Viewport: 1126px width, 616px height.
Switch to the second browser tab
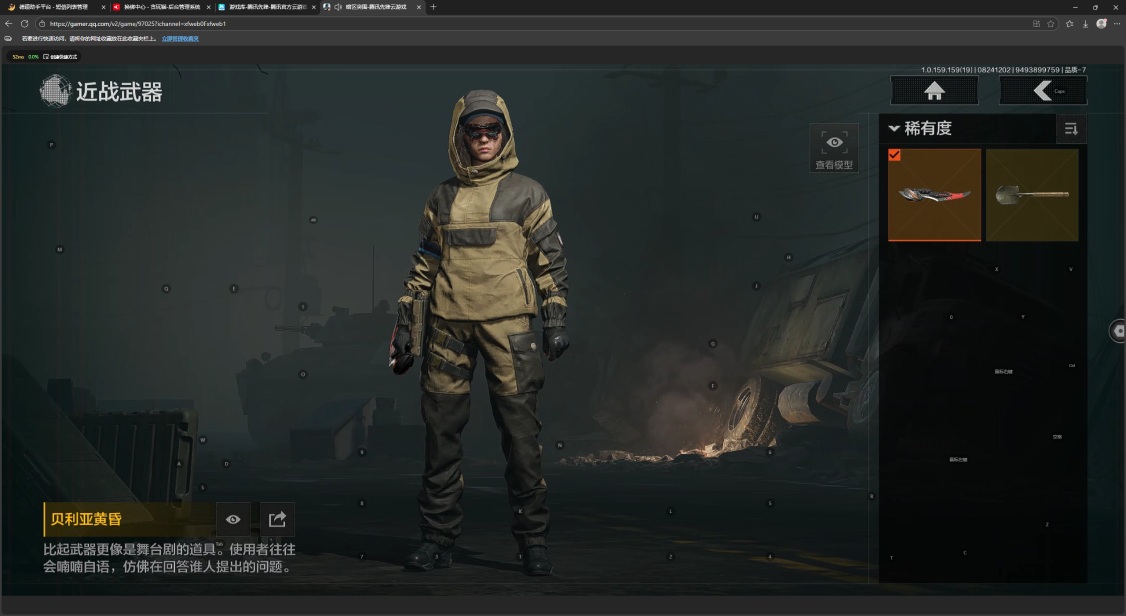[161, 7]
